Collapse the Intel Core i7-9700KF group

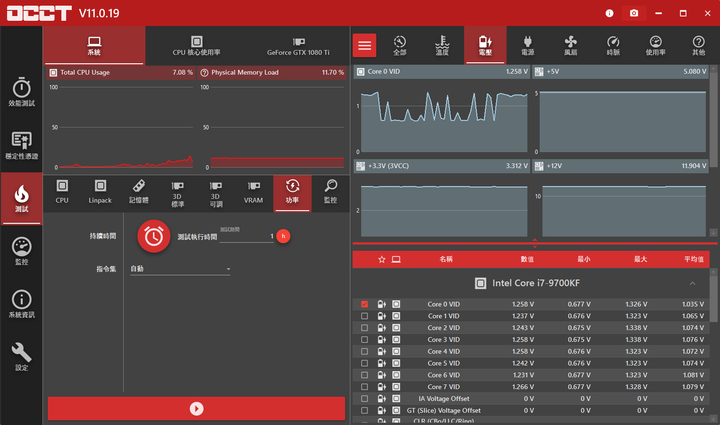[x=692, y=283]
